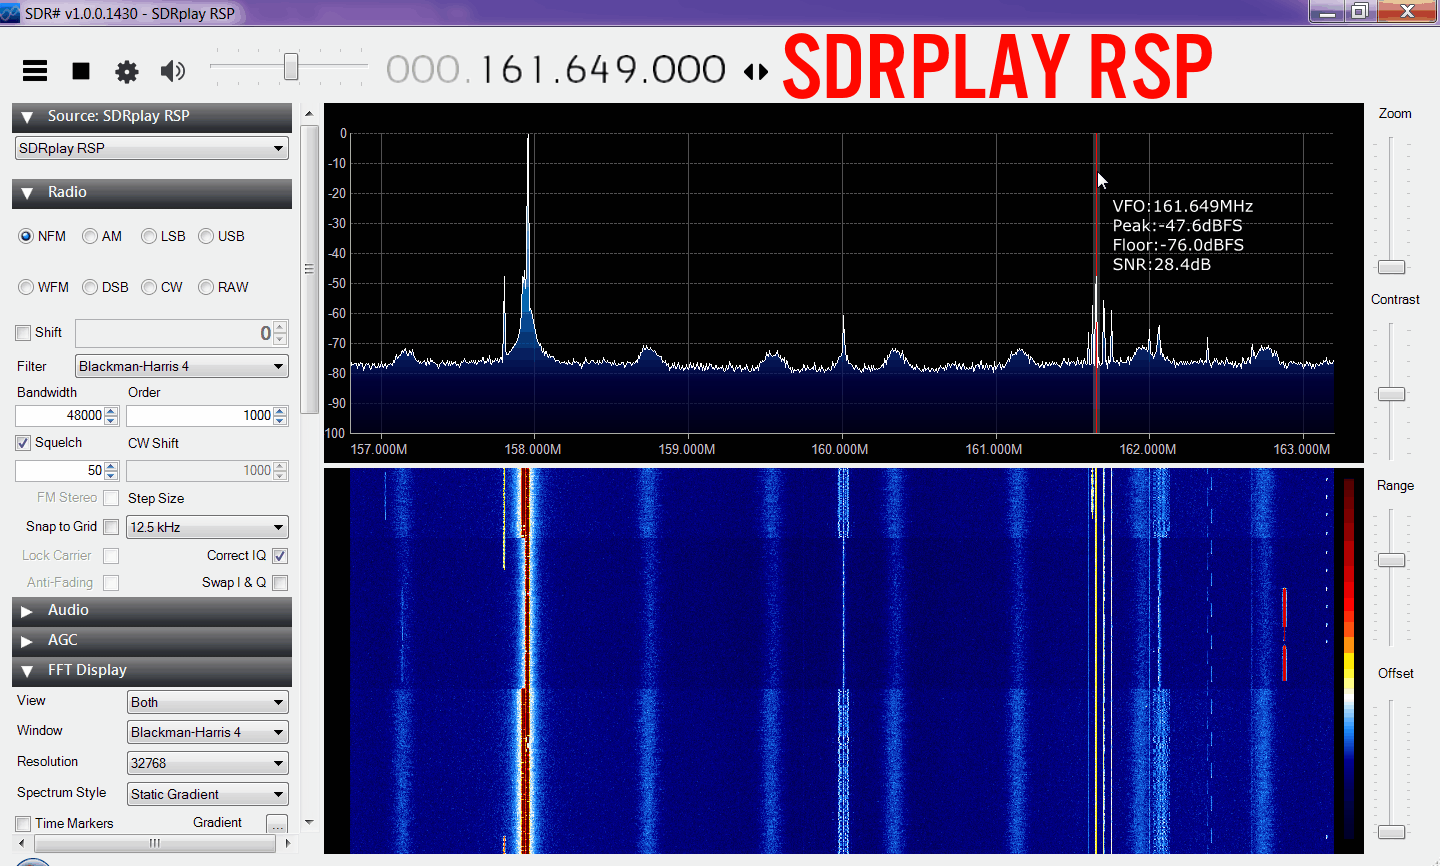Open the hamburger main menu
1440x866 pixels.
click(x=35, y=70)
